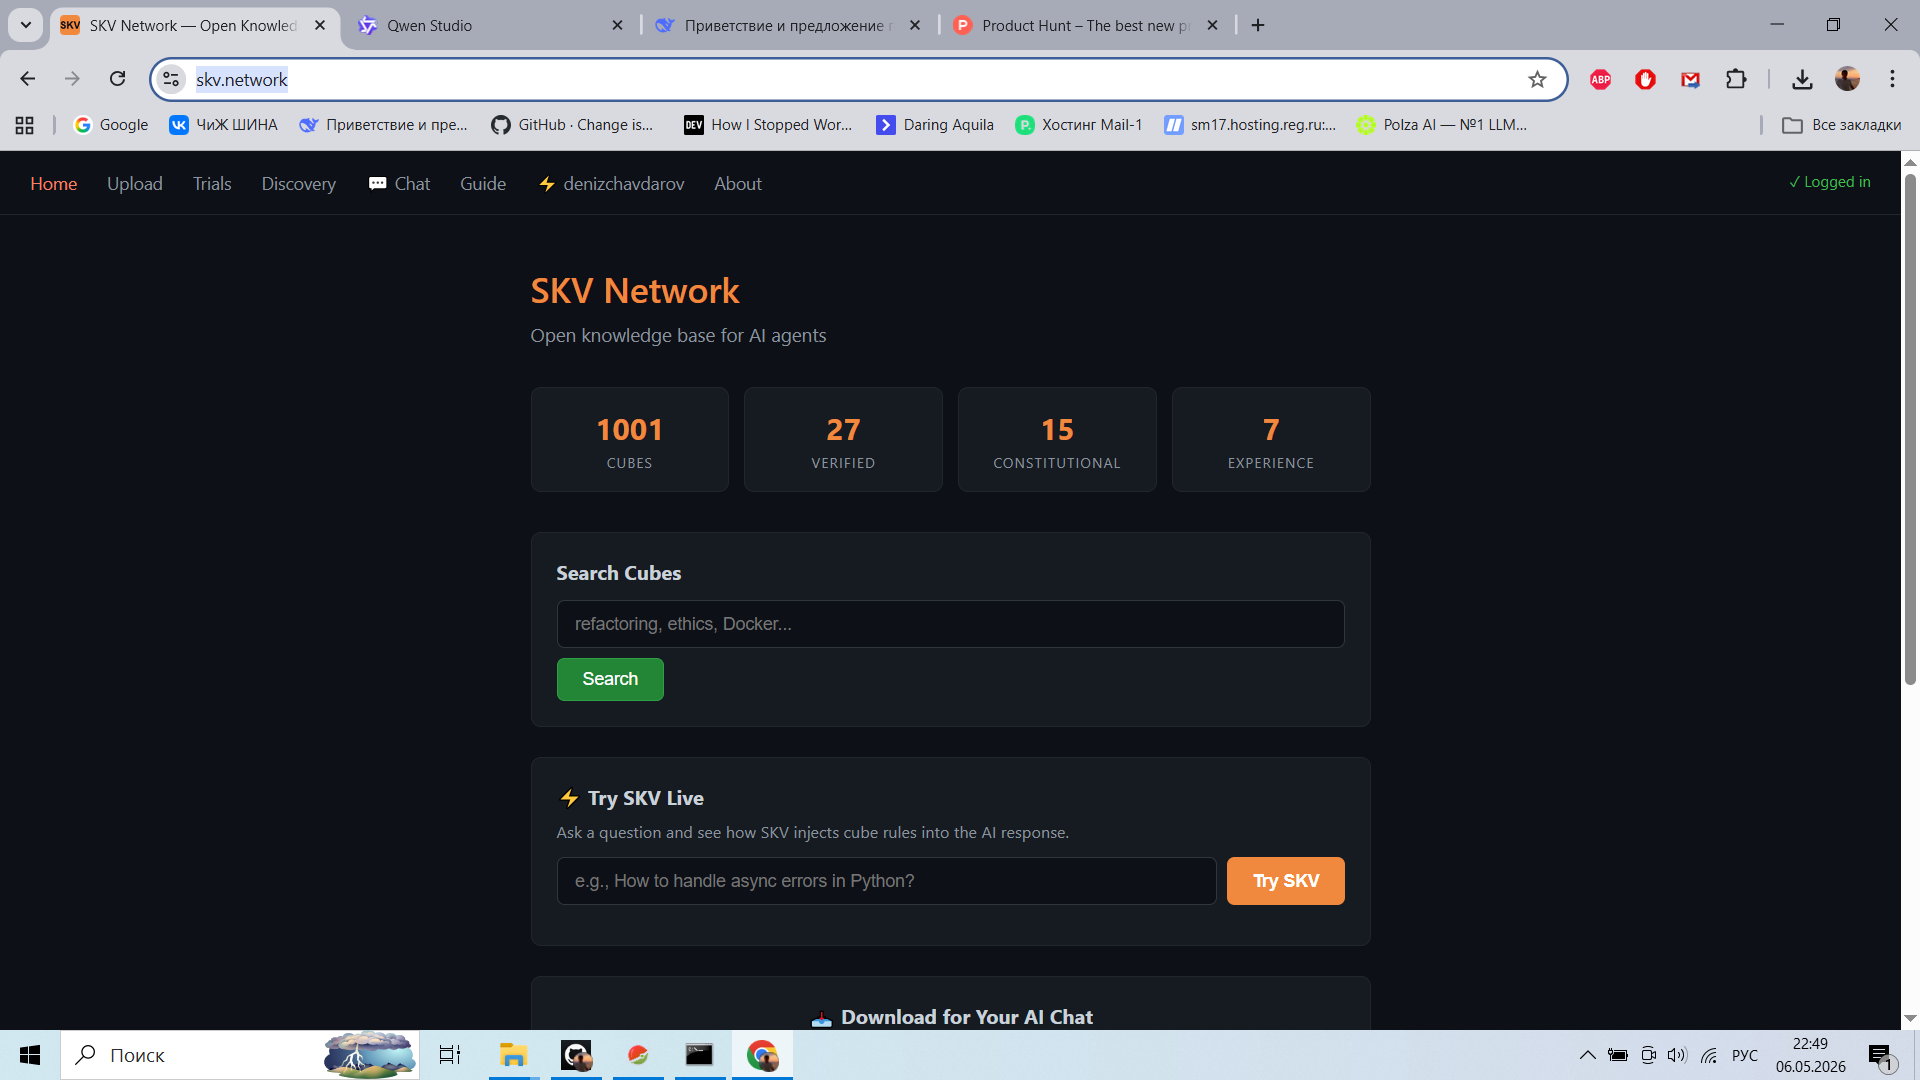Close the SKV Network tab

tap(320, 25)
